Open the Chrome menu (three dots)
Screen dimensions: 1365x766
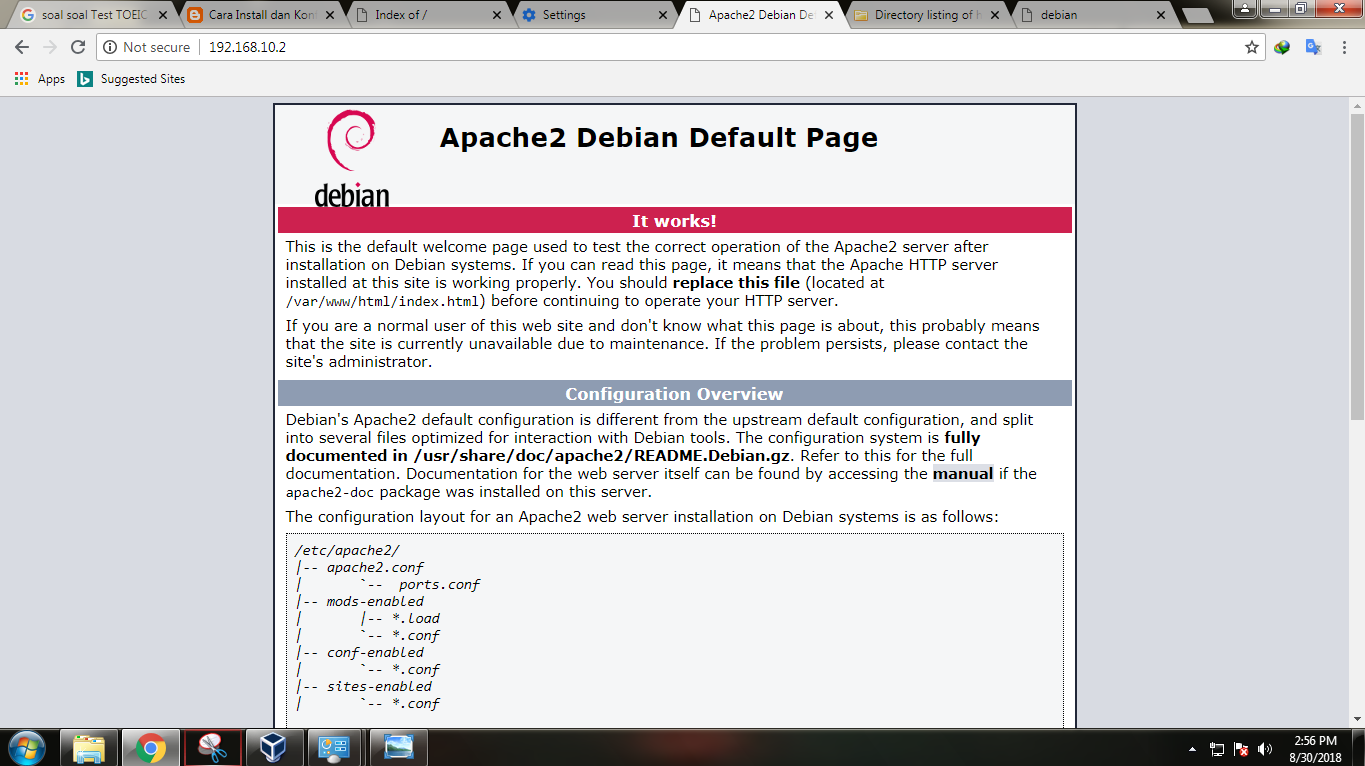point(1345,47)
